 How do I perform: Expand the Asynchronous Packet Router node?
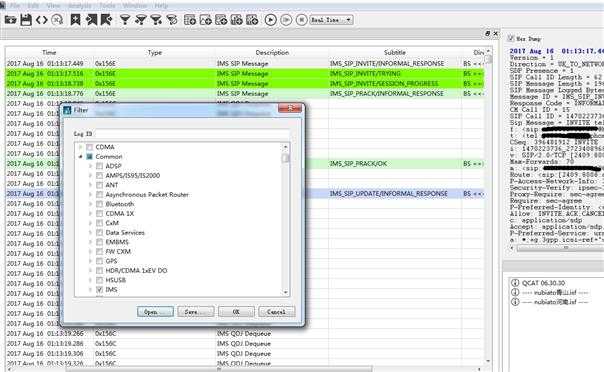pos(91,194)
